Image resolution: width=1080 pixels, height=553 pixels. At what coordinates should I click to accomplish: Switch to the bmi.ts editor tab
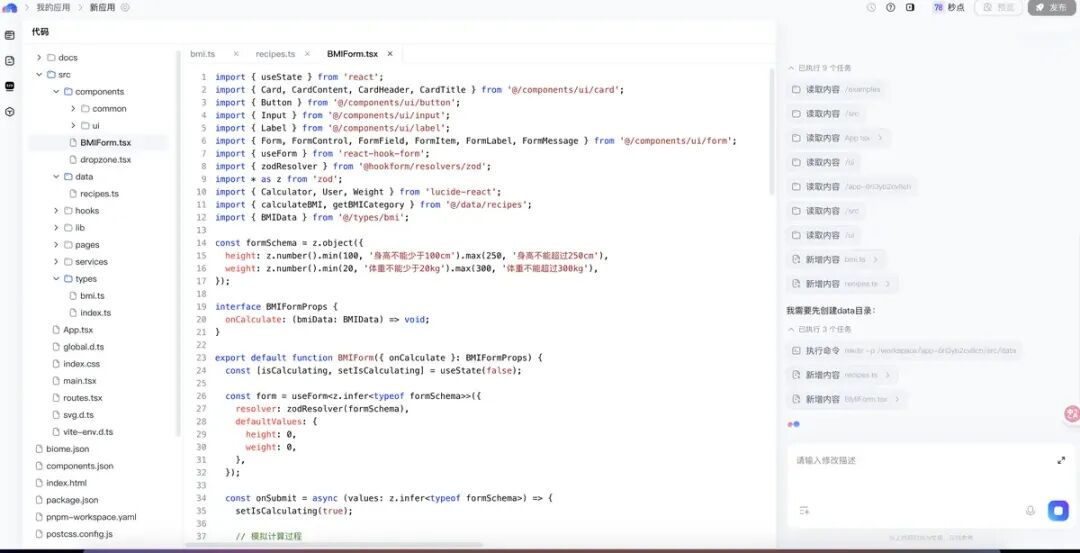click(203, 54)
